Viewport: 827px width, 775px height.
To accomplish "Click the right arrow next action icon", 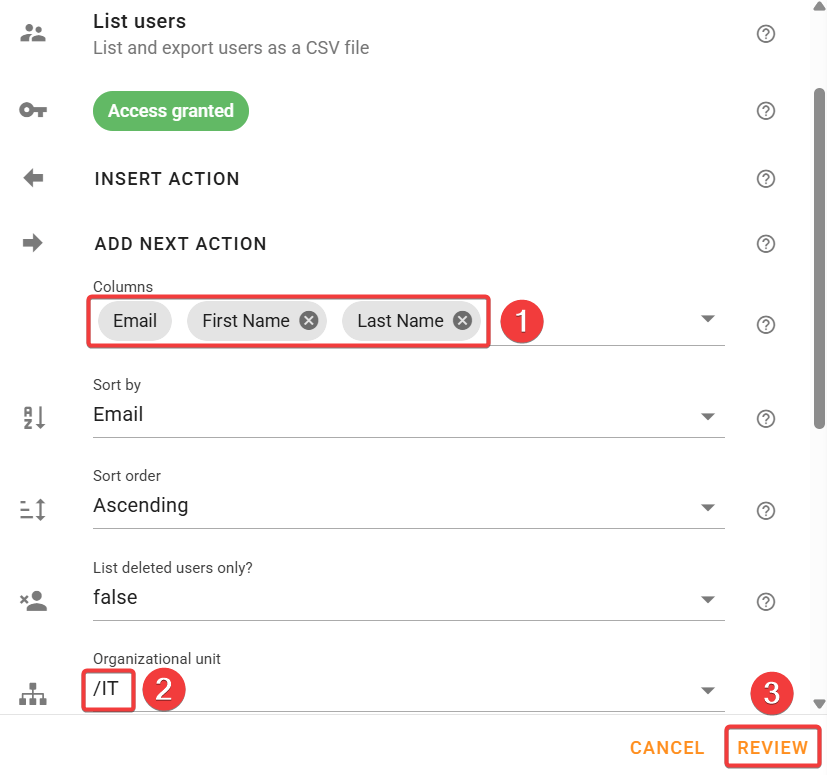I will click(33, 243).
